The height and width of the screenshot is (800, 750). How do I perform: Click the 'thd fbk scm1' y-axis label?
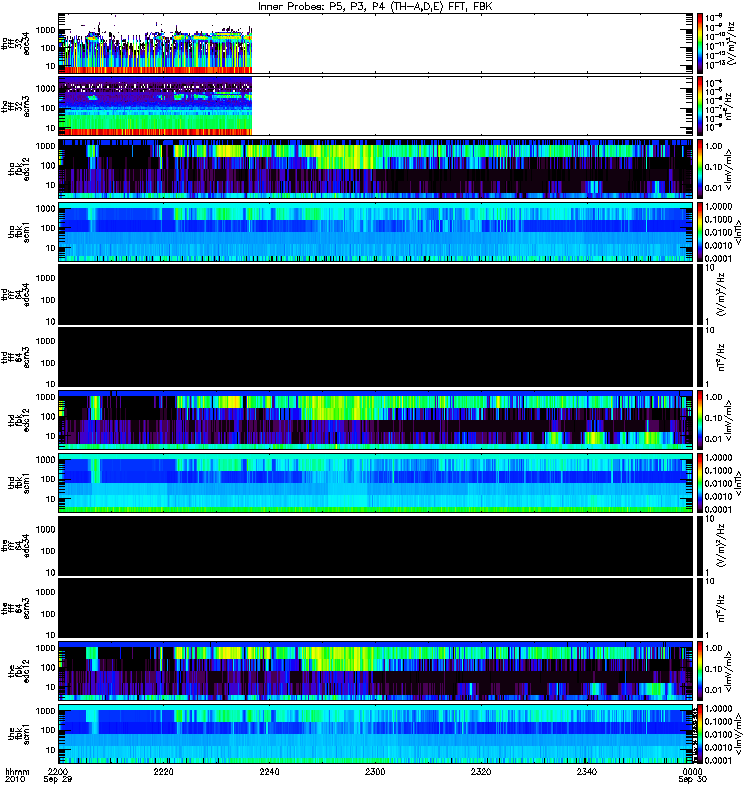coord(19,483)
